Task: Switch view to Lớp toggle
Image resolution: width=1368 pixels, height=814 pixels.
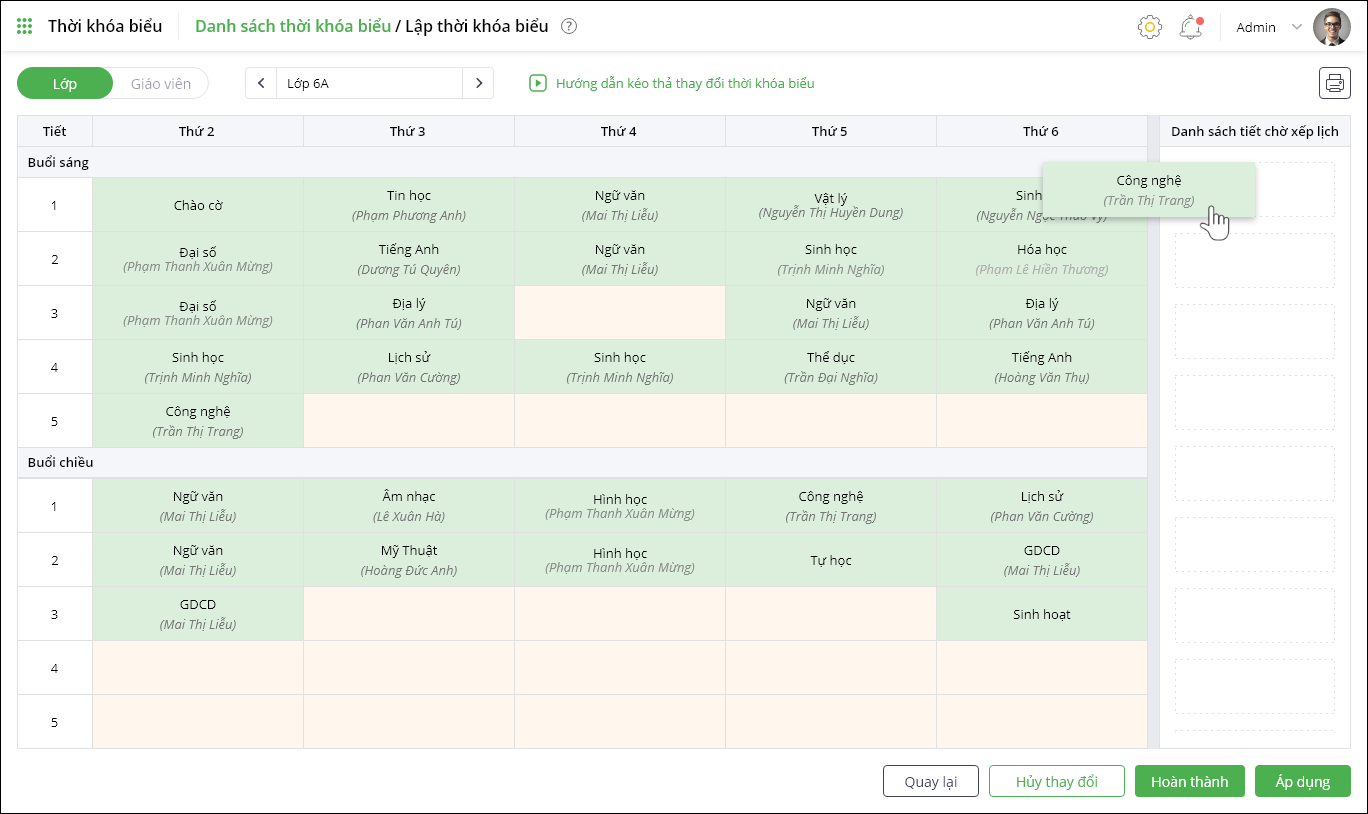Action: coord(65,84)
